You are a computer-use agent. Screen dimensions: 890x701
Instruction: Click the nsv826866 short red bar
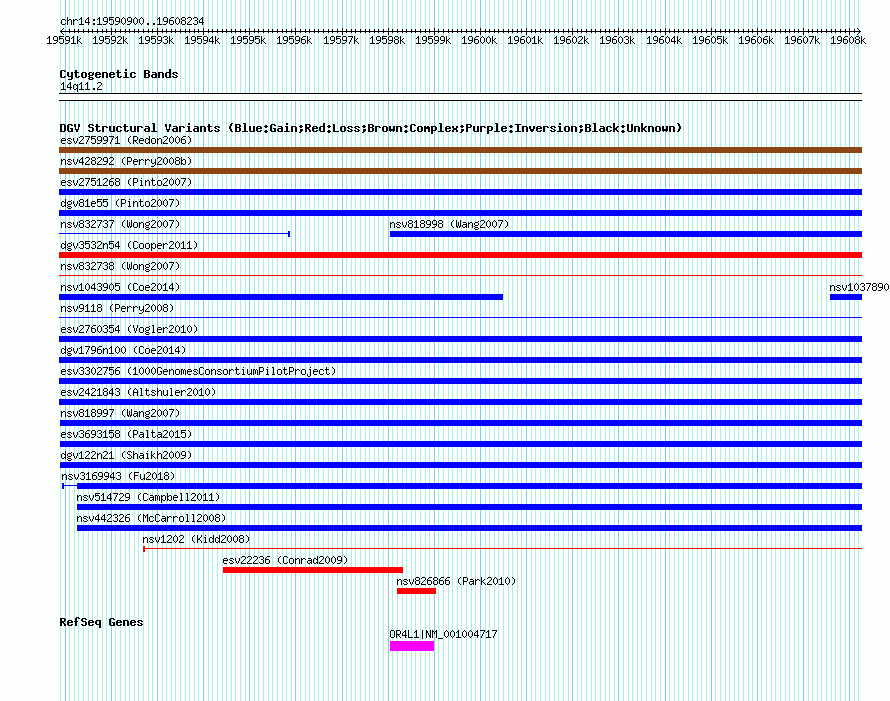(416, 591)
